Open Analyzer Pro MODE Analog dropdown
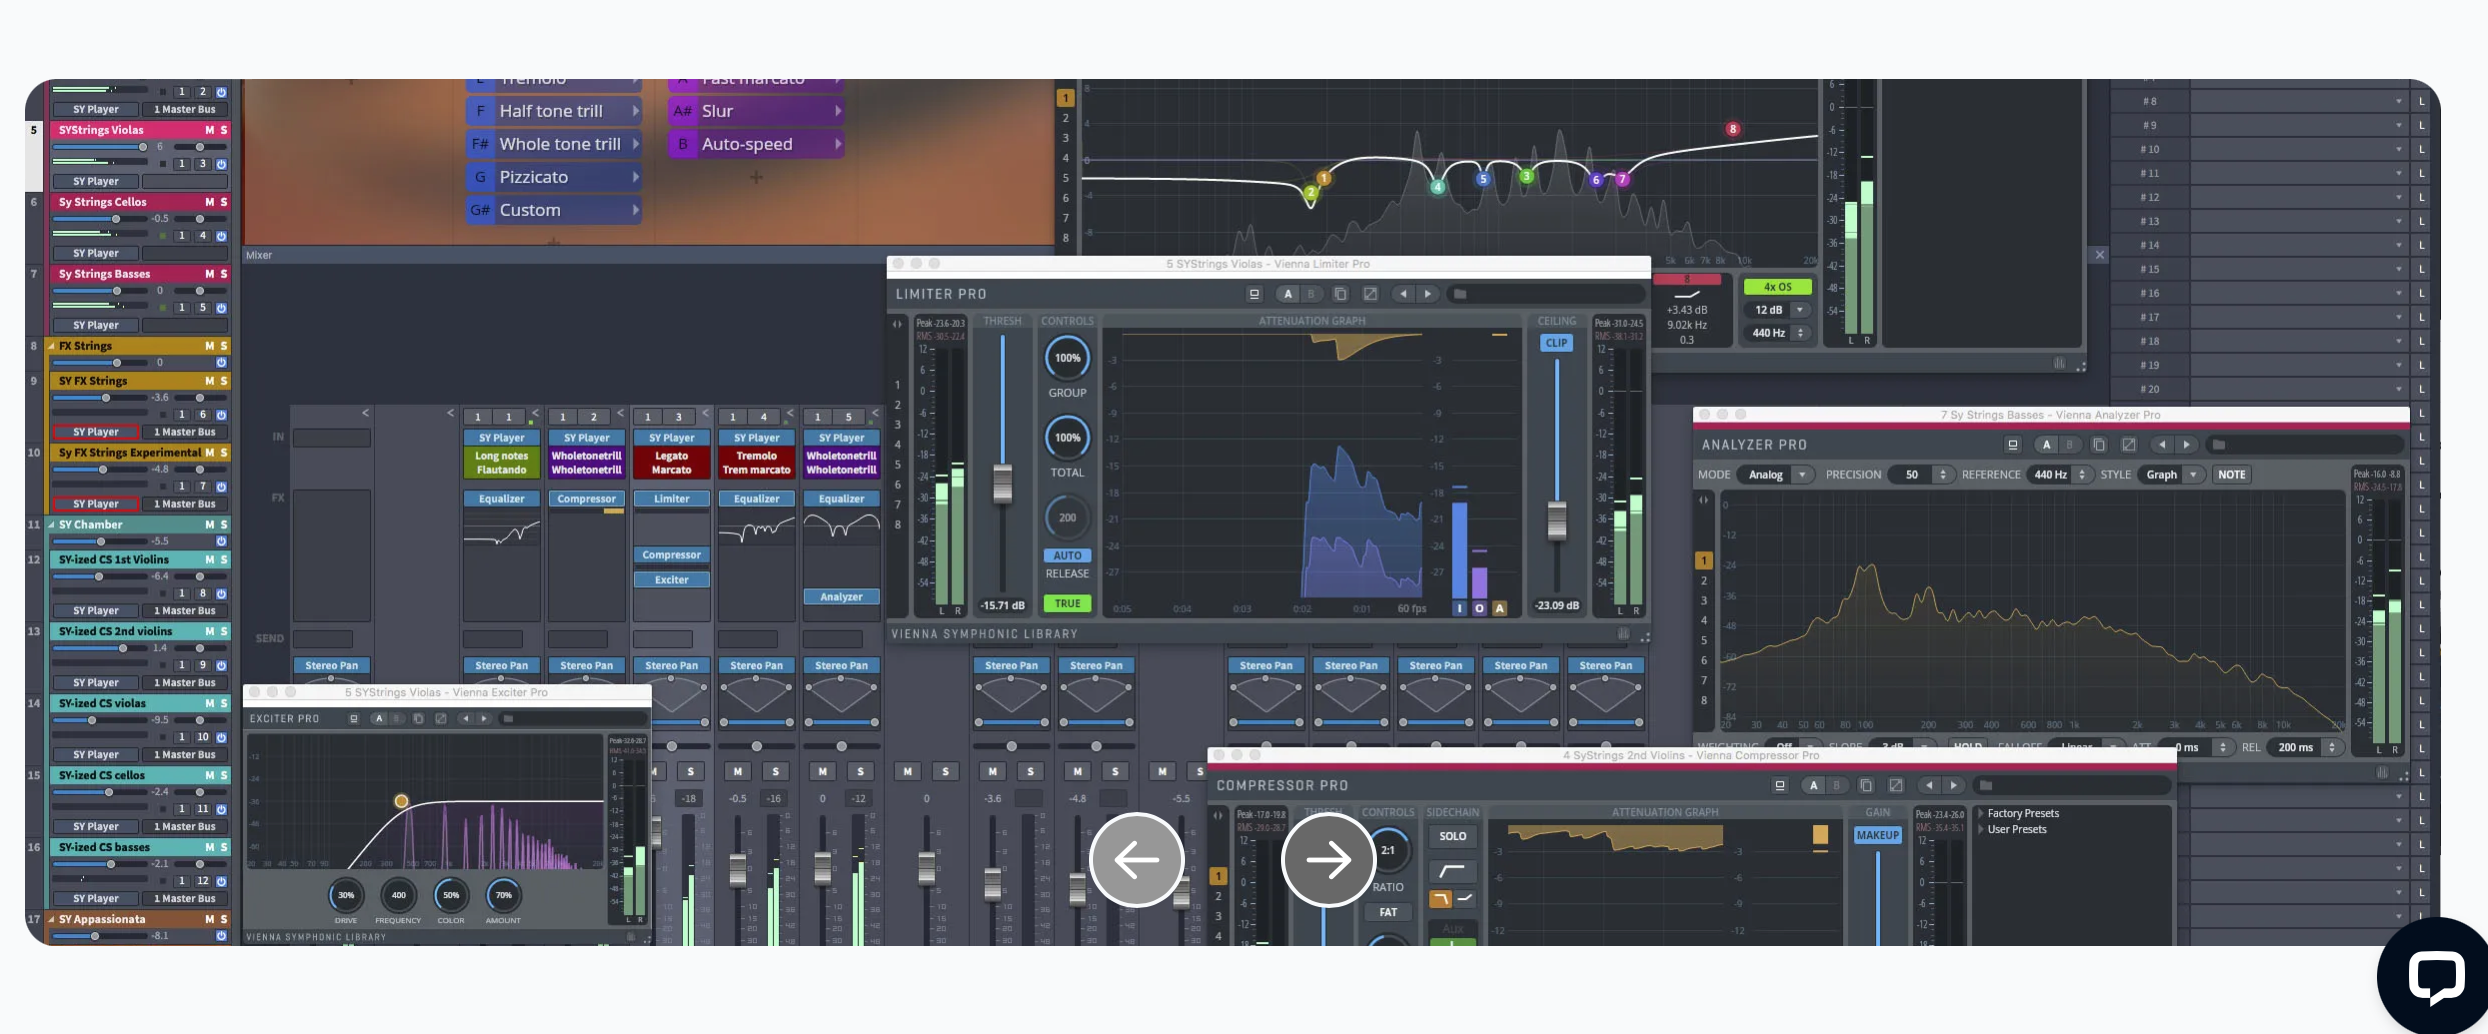The height and width of the screenshot is (1034, 2488). (1776, 475)
